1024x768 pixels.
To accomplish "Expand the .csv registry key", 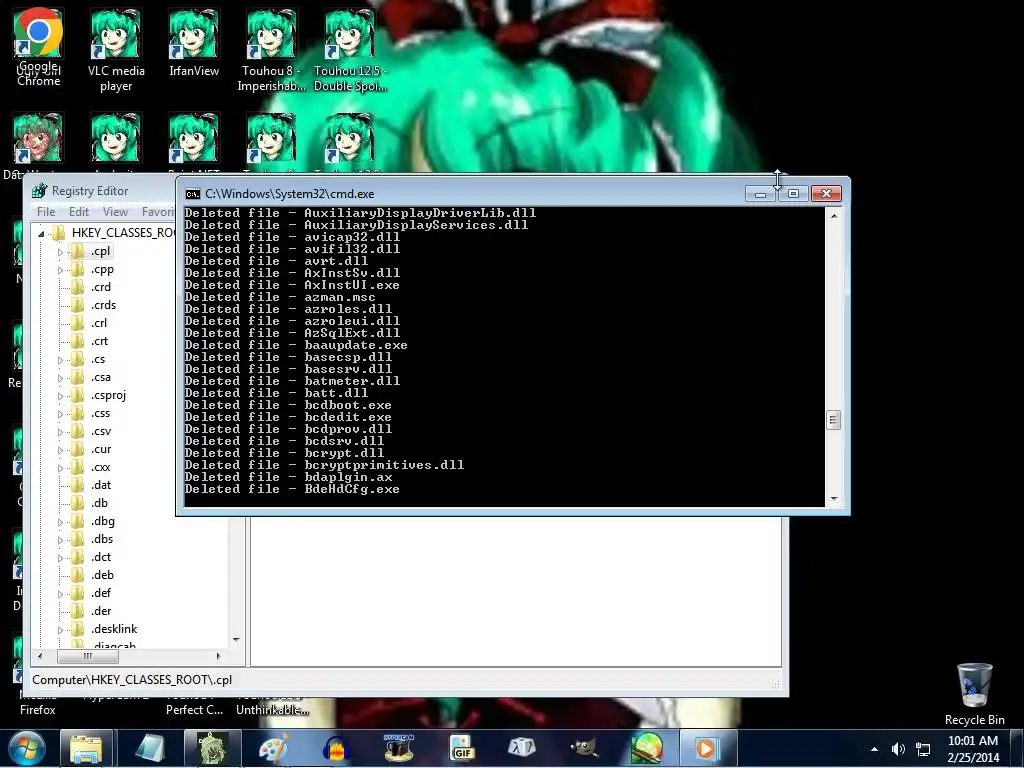I will [60, 432].
